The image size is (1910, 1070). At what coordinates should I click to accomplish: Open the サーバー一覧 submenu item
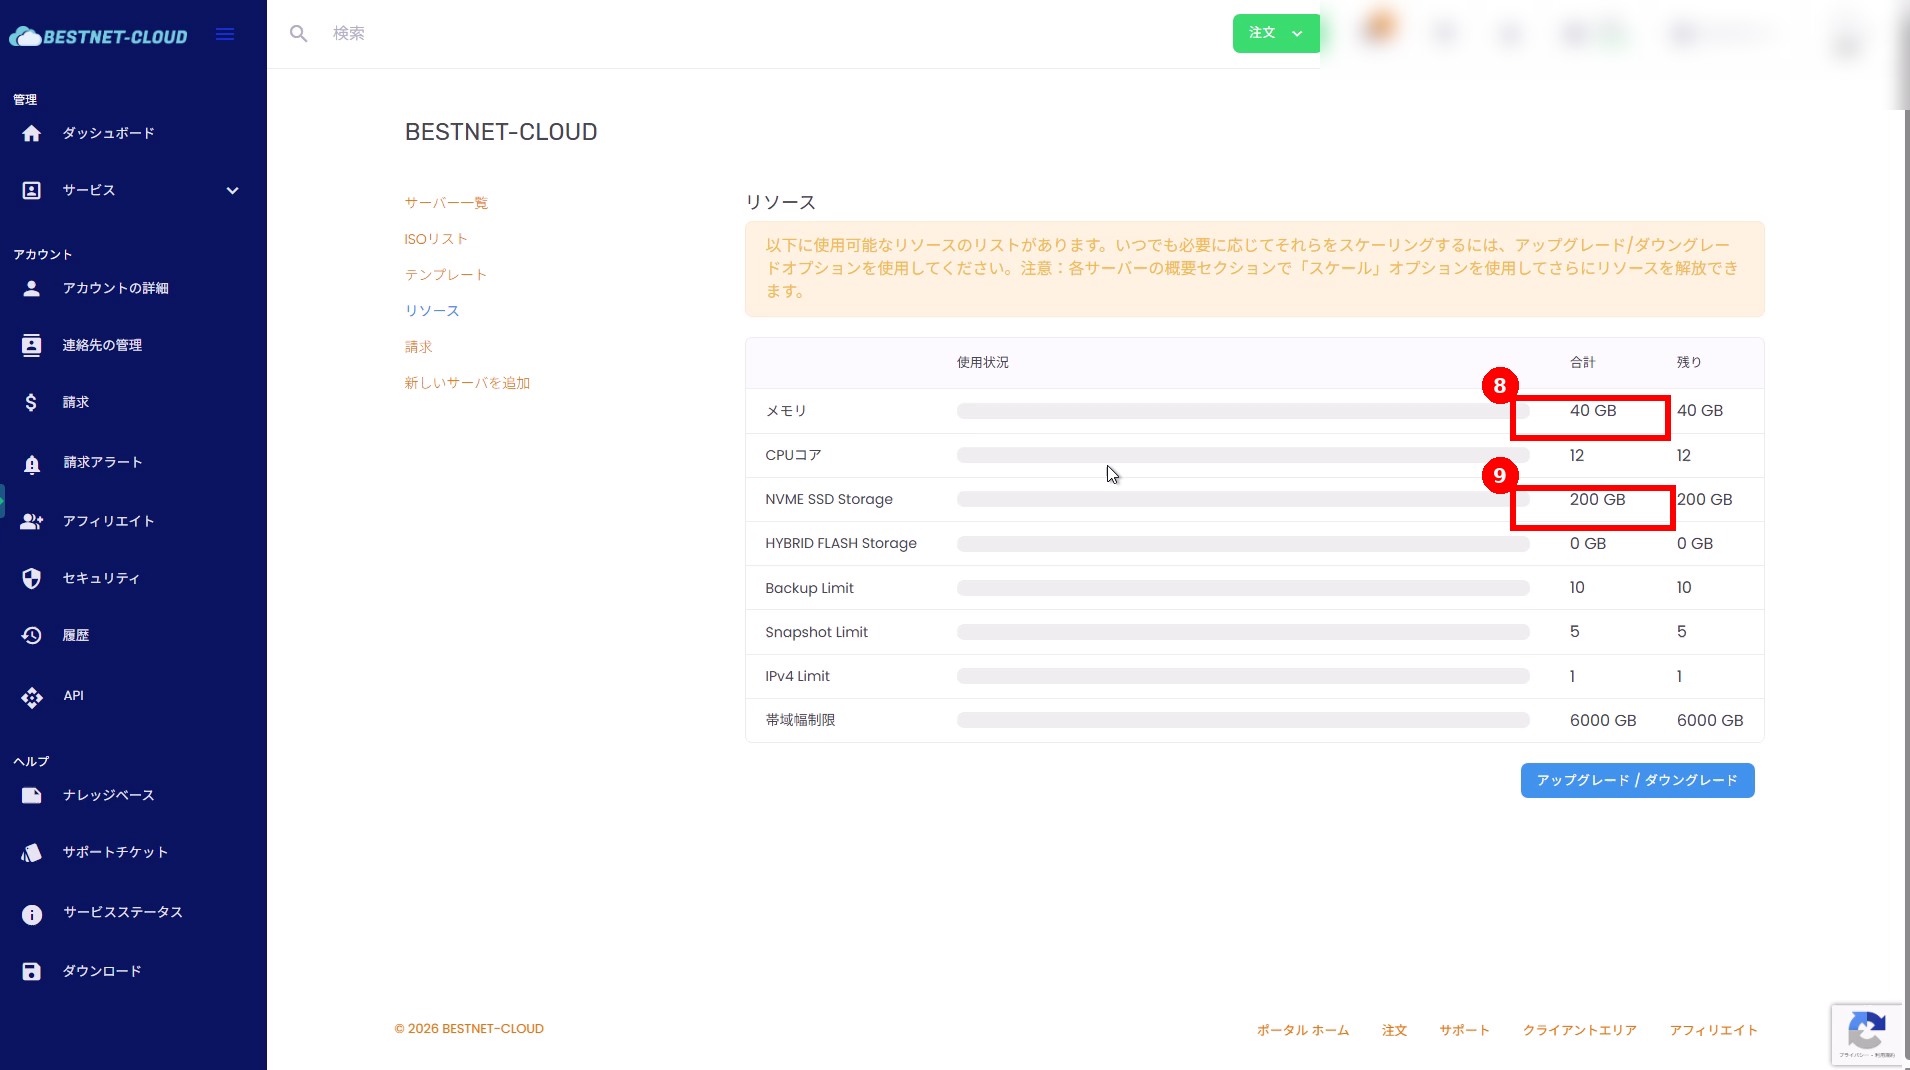coord(446,203)
